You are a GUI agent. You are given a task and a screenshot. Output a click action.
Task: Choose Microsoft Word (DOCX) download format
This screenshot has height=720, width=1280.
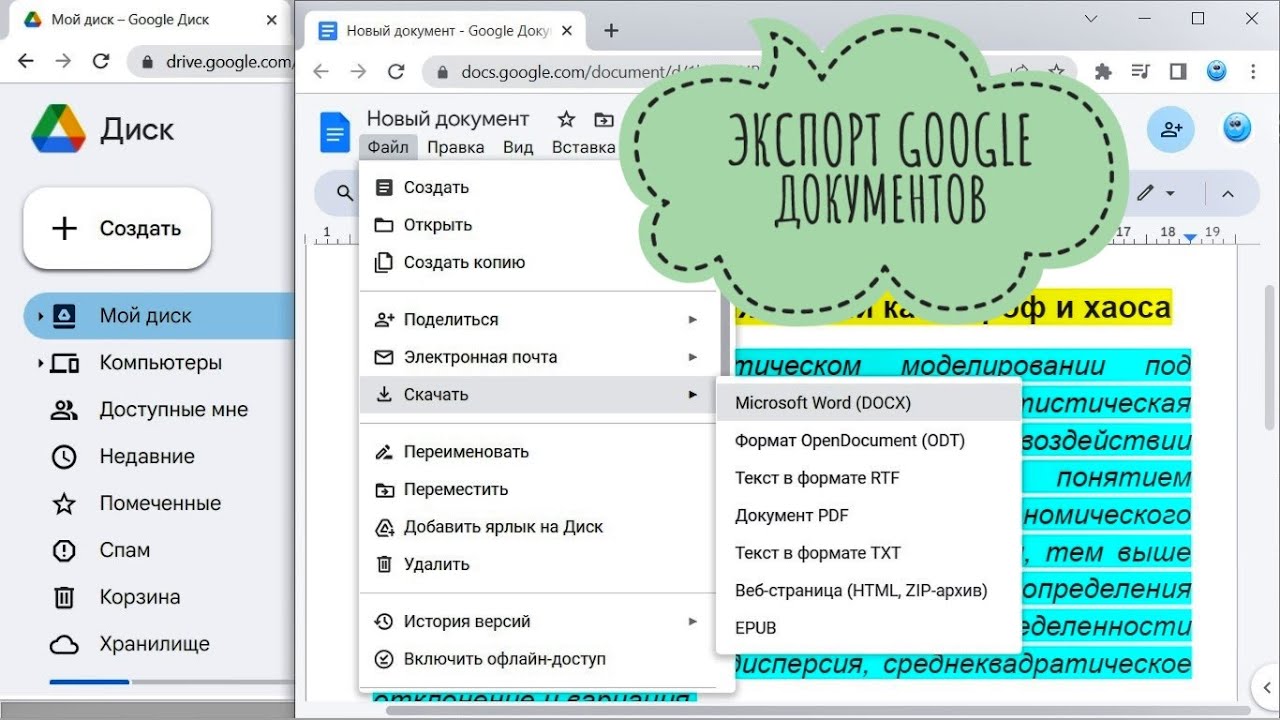click(869, 403)
